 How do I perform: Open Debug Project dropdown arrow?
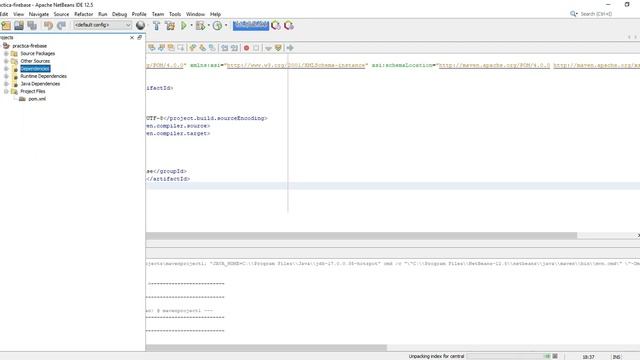tap(209, 25)
